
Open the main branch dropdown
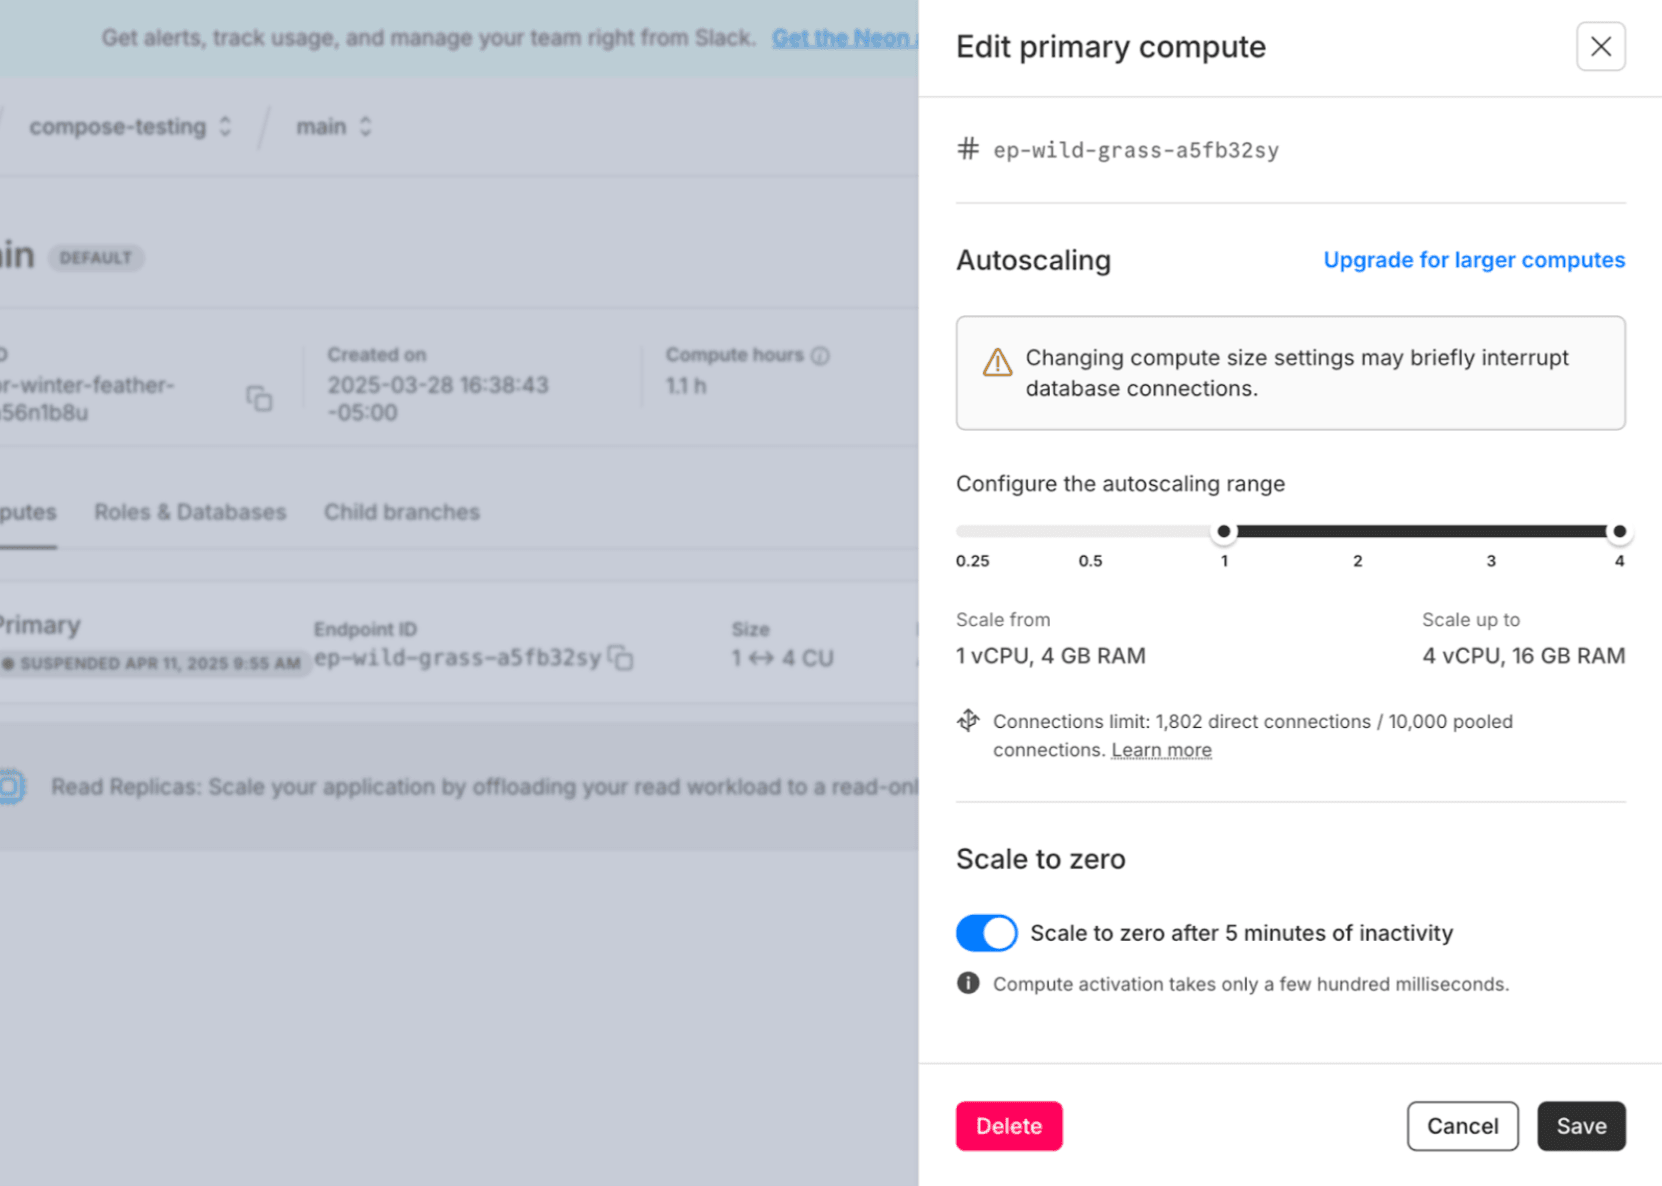coord(334,127)
